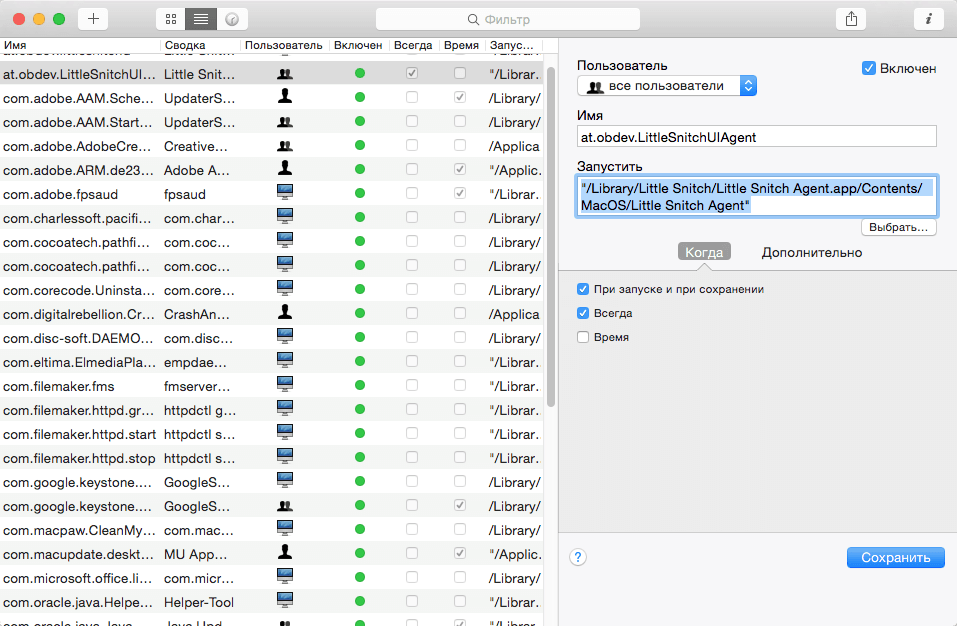The height and width of the screenshot is (626, 957).
Task: Sort by the Всегда column header
Action: click(413, 45)
